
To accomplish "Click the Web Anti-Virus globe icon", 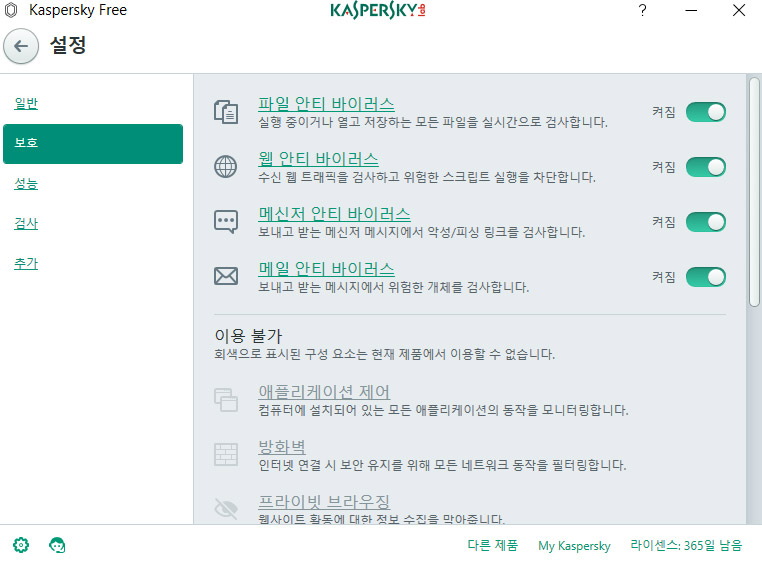I will click(x=226, y=167).
